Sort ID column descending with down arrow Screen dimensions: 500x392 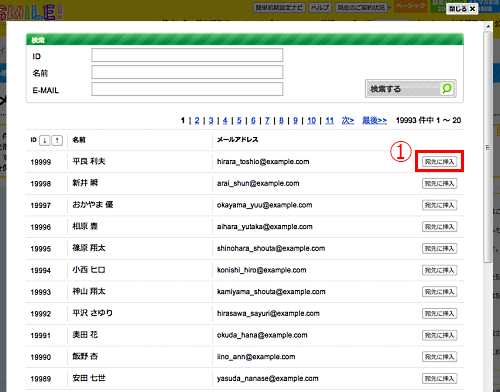45,140
